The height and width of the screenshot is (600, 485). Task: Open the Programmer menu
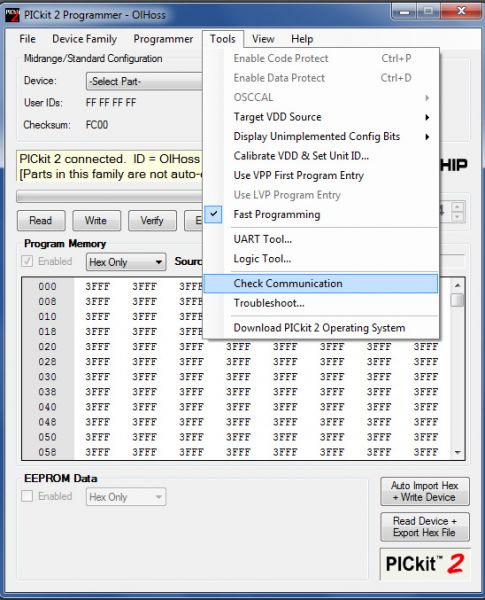pos(163,39)
